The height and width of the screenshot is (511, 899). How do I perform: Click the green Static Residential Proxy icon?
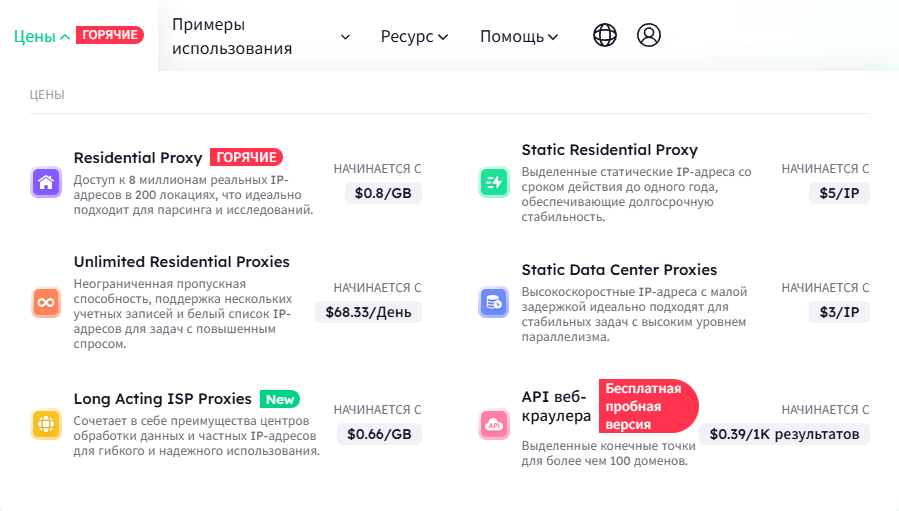point(494,182)
